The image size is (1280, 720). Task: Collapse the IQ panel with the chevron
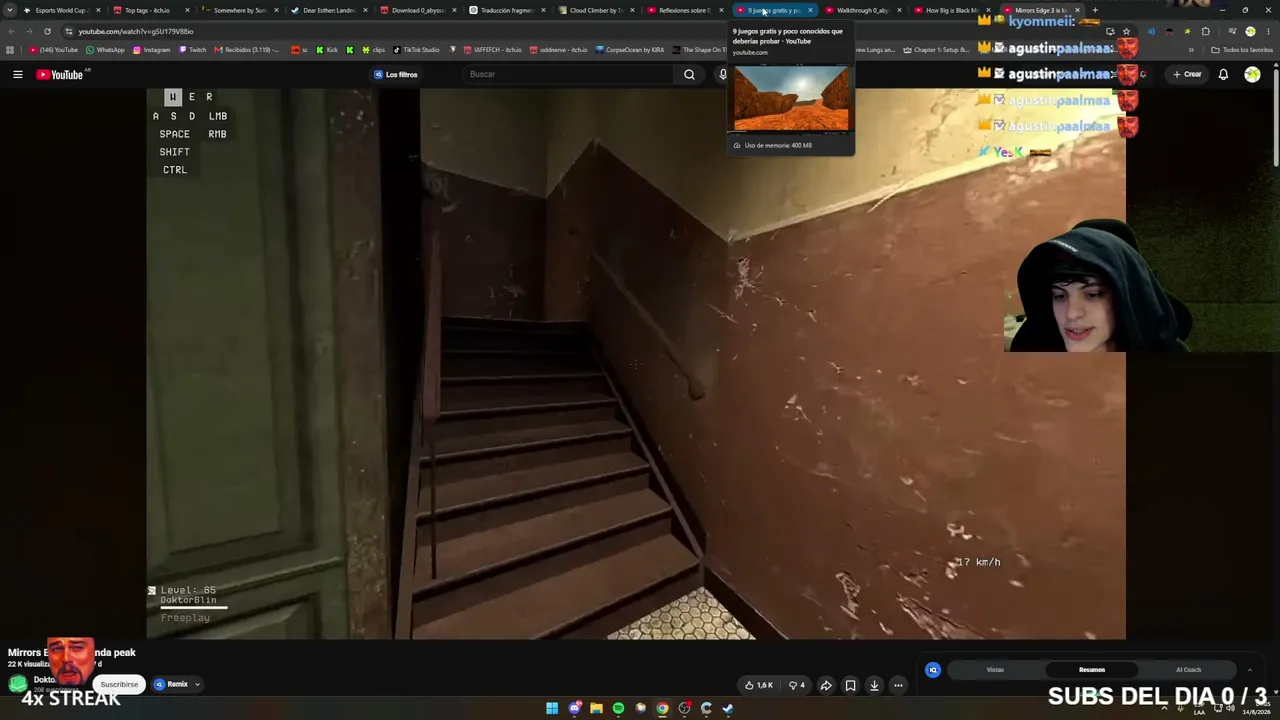[1249, 670]
